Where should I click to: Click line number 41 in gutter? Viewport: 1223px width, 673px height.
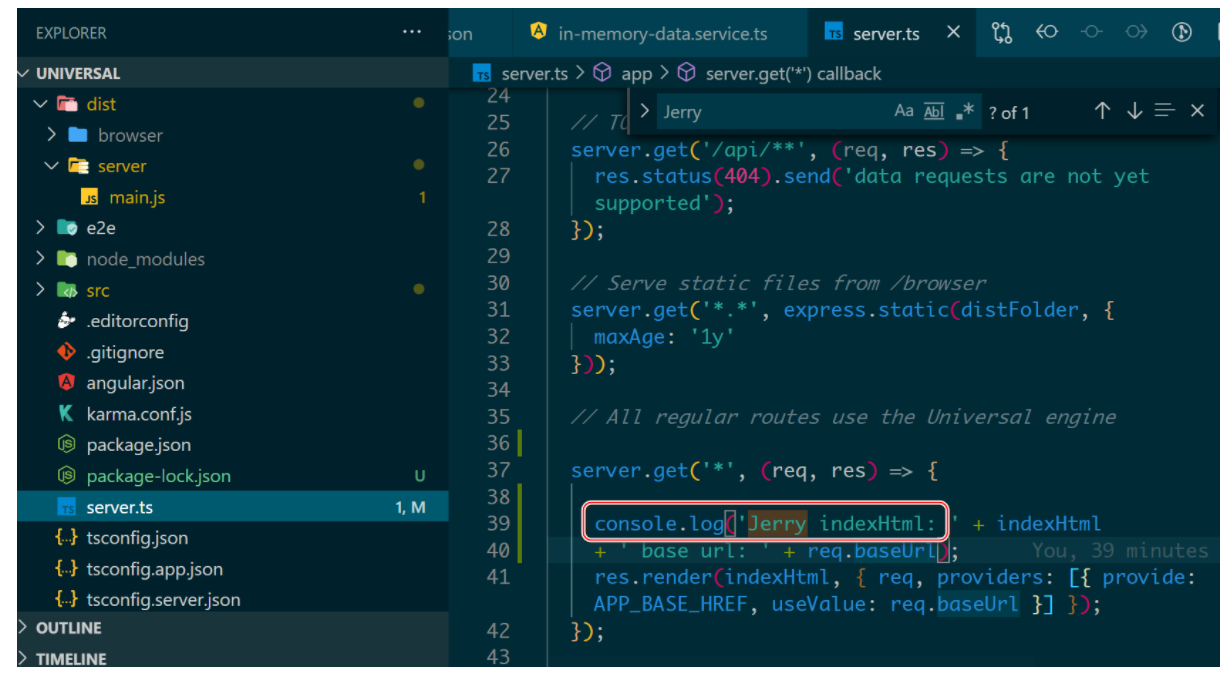[498, 577]
